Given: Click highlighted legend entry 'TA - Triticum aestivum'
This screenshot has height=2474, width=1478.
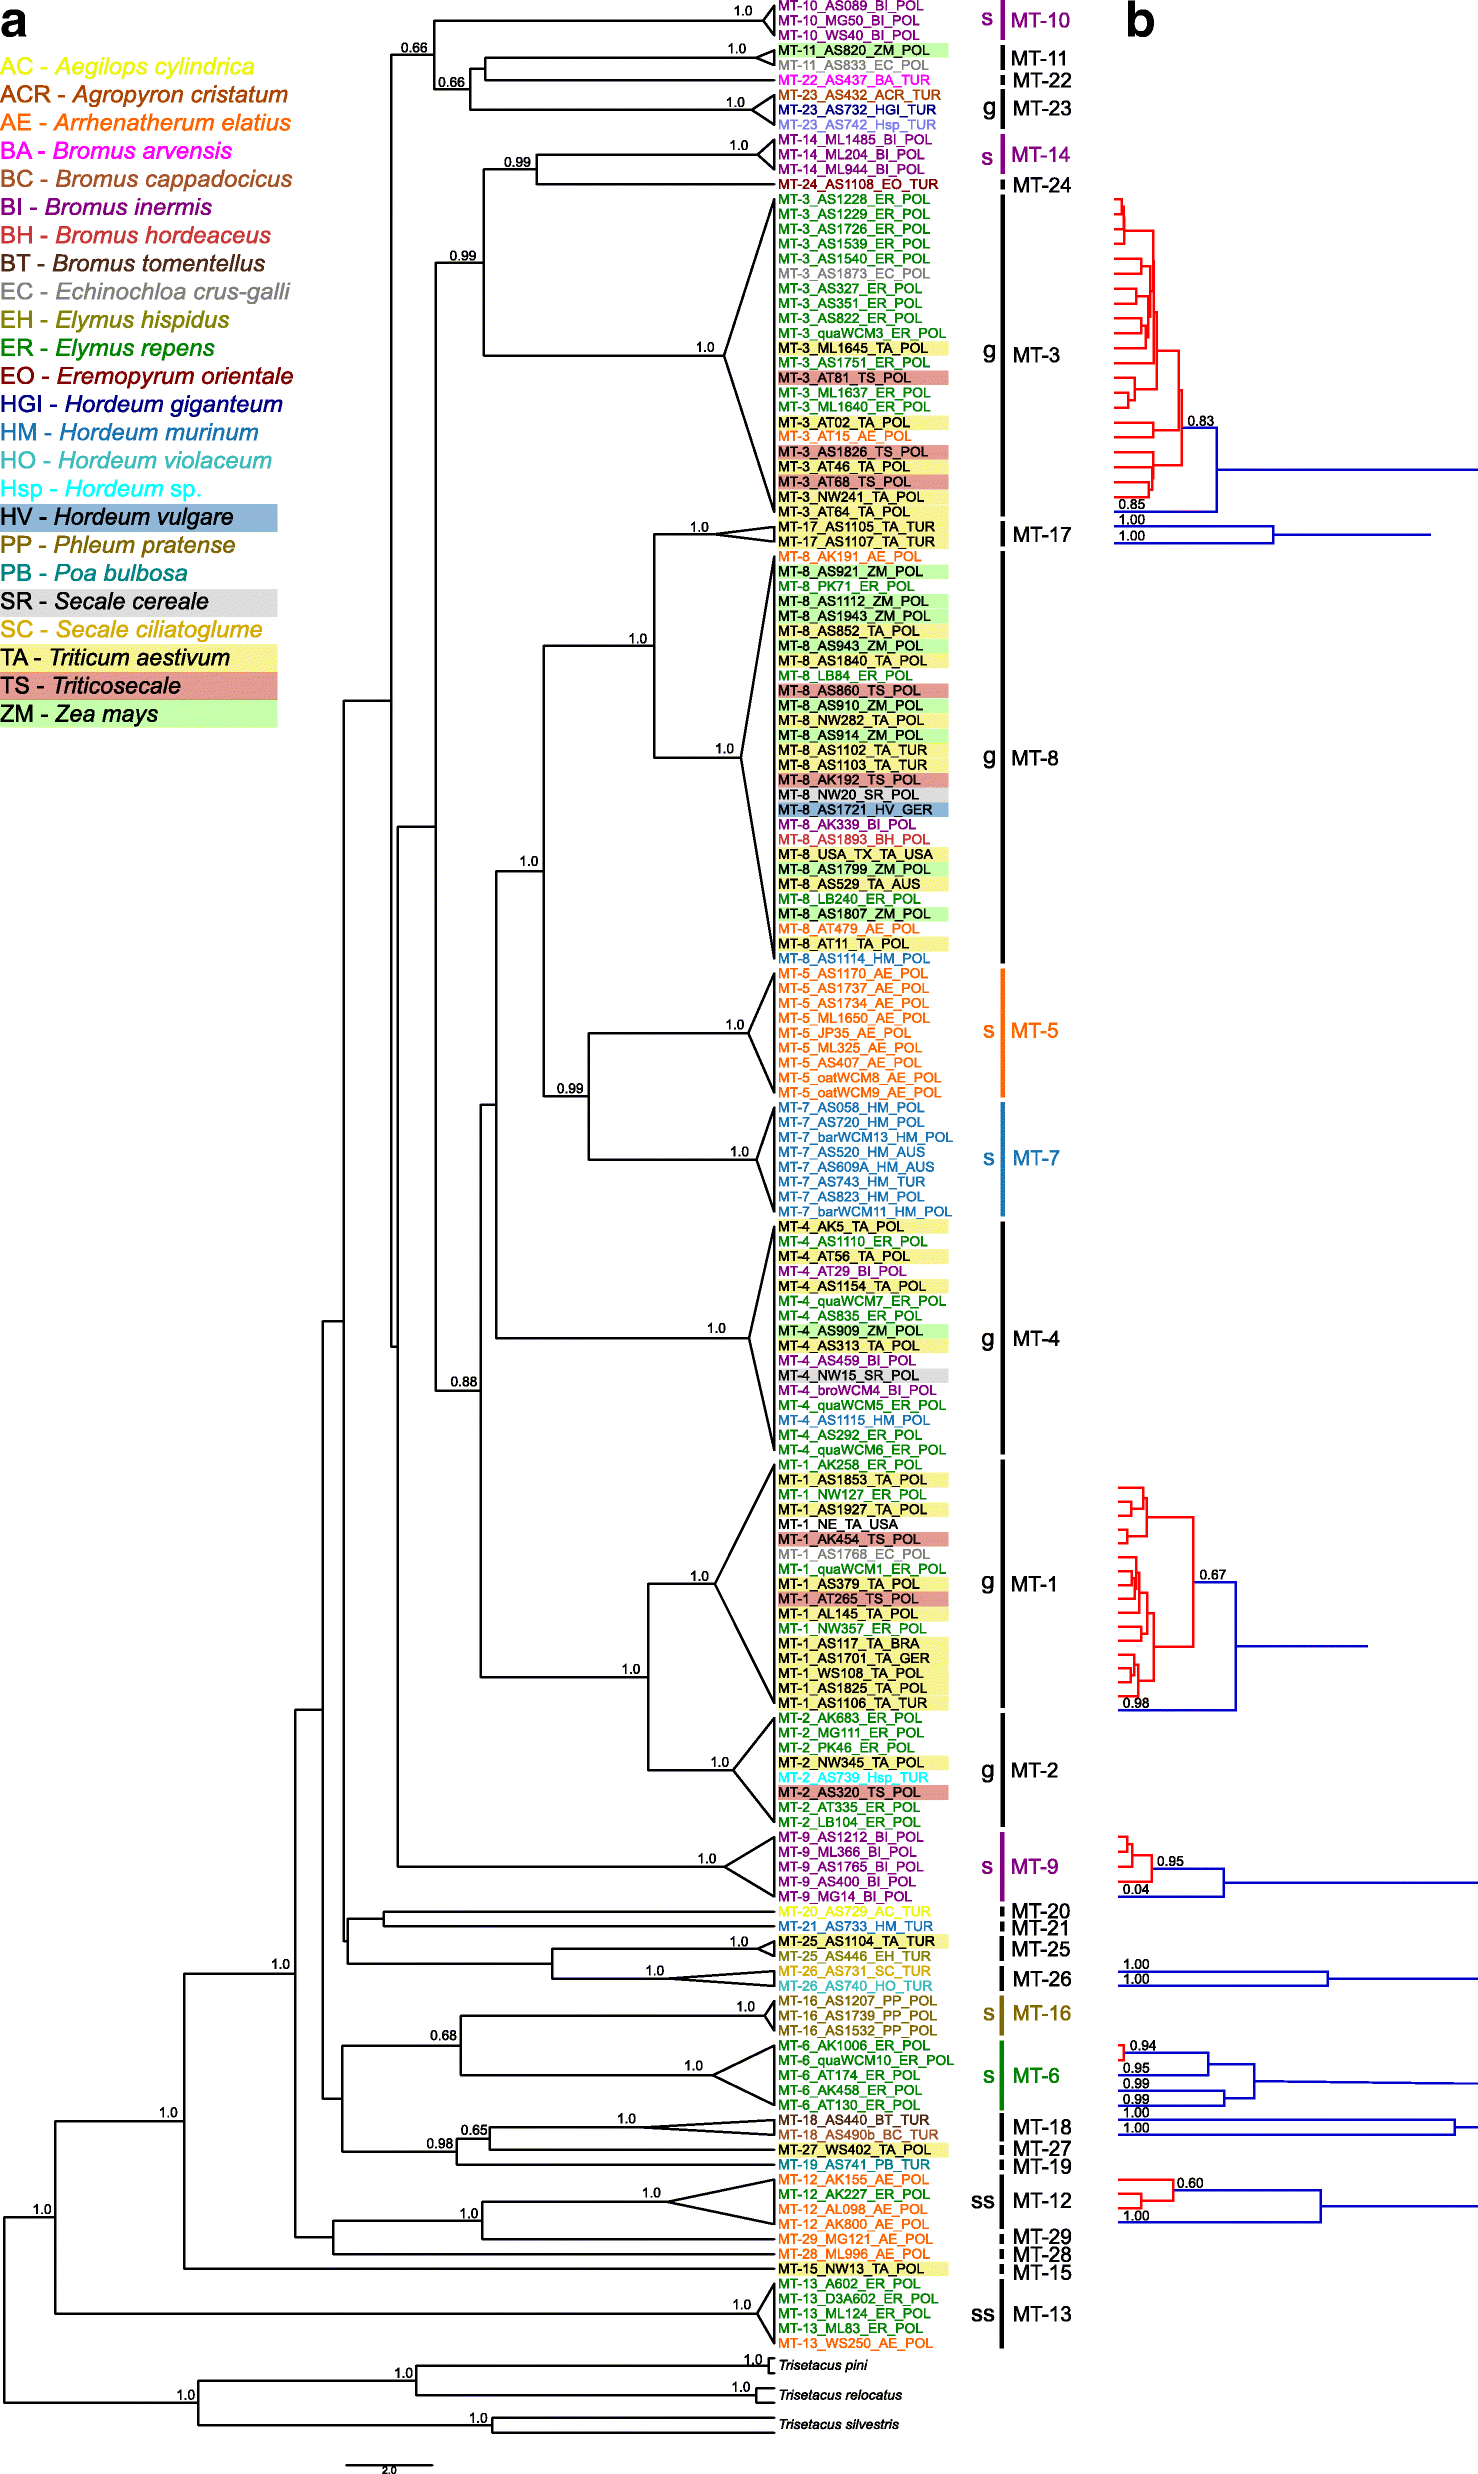Looking at the screenshot, I should coord(139,658).
